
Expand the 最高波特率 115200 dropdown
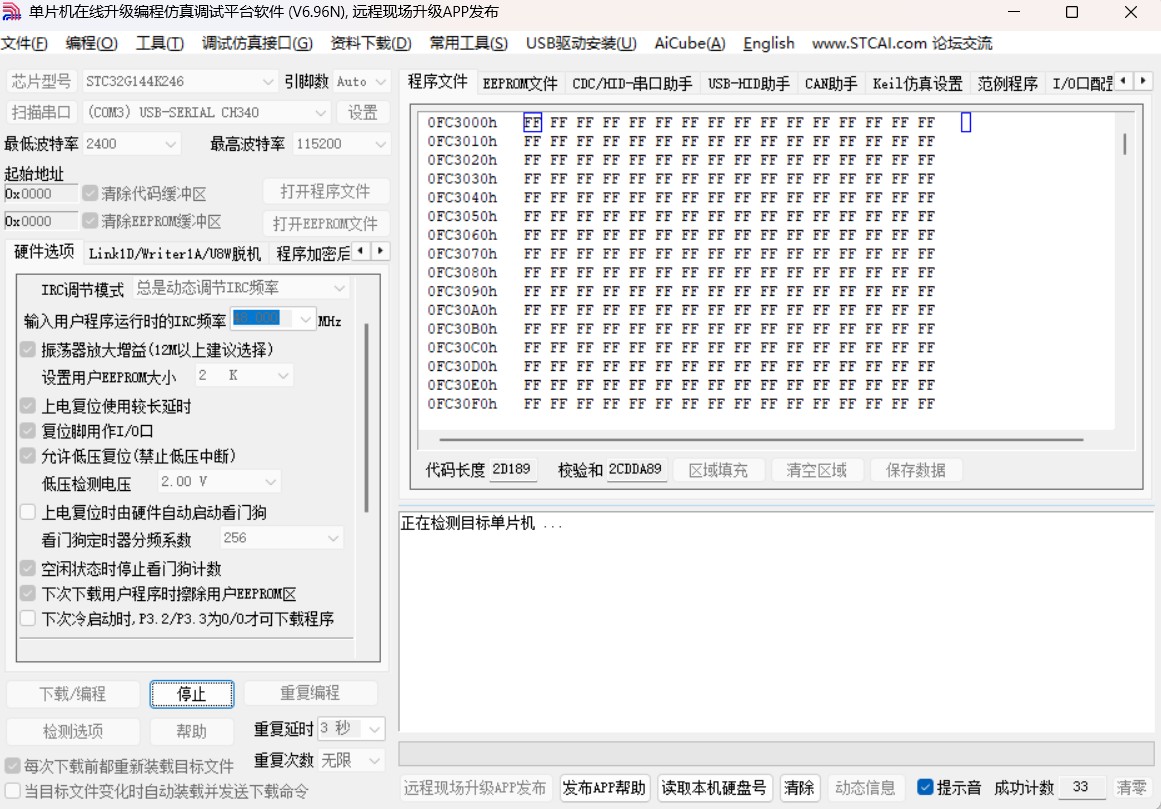380,144
